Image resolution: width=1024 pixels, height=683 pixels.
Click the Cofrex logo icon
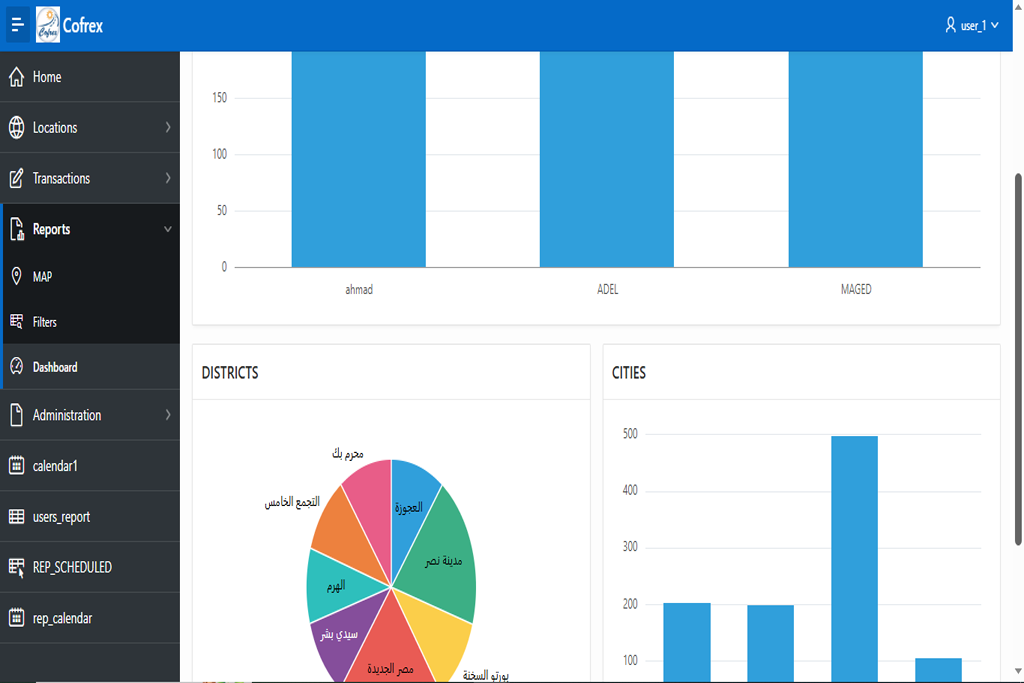coord(48,25)
